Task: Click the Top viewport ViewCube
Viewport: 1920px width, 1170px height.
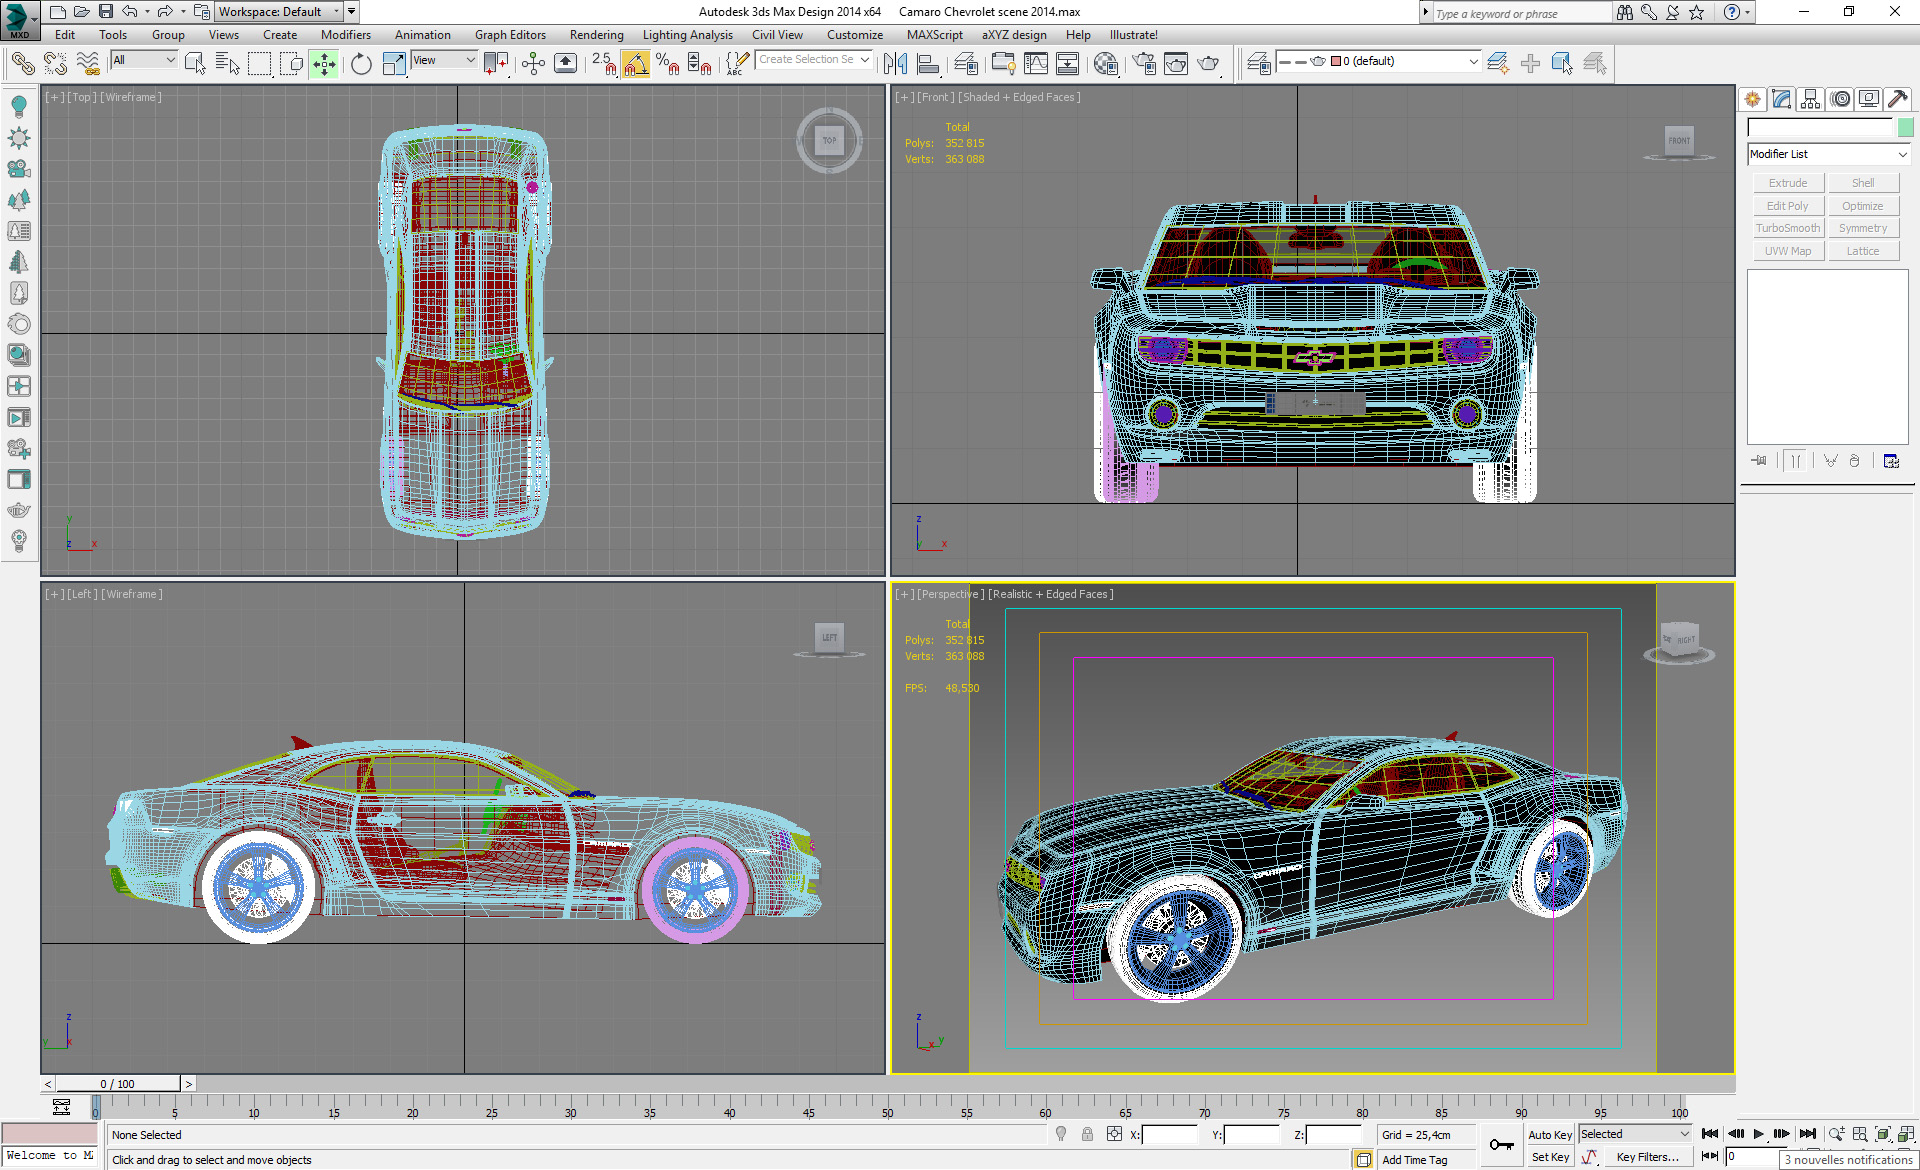Action: 829,140
